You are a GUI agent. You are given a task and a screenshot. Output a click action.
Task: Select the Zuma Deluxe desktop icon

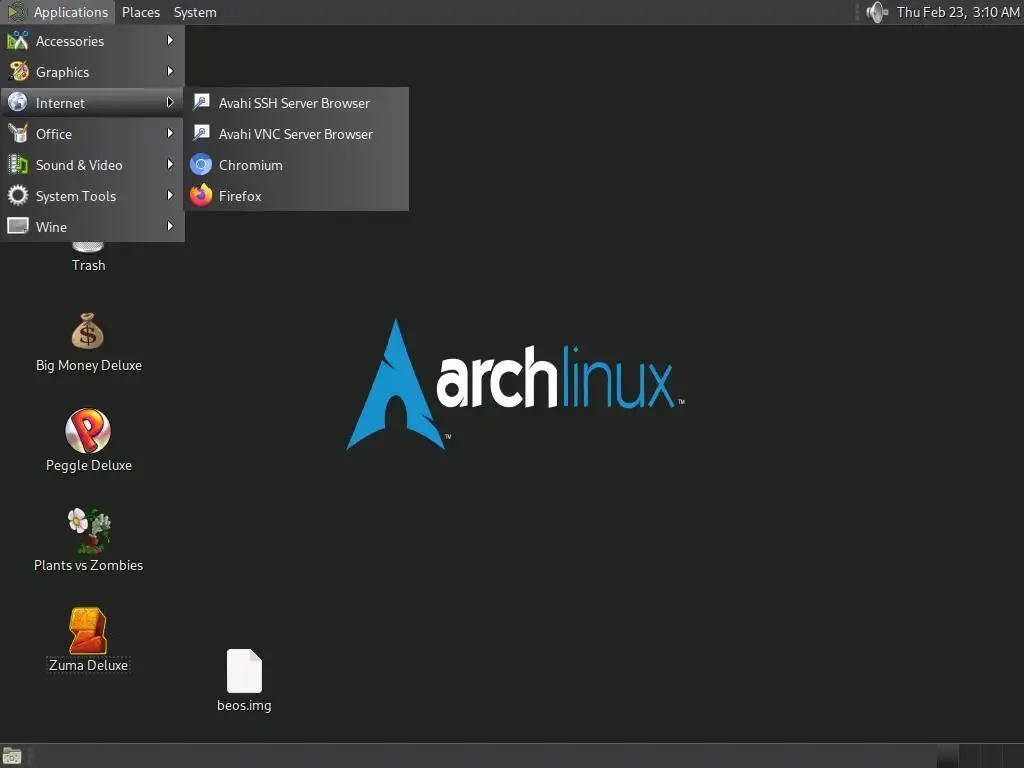[x=88, y=630]
